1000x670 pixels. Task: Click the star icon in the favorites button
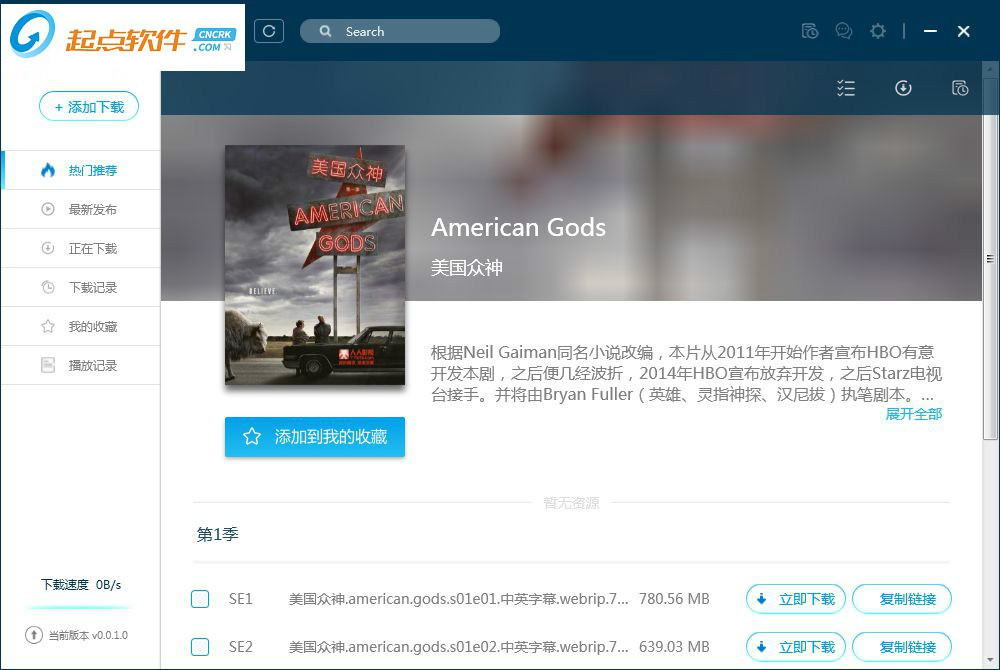[x=252, y=437]
